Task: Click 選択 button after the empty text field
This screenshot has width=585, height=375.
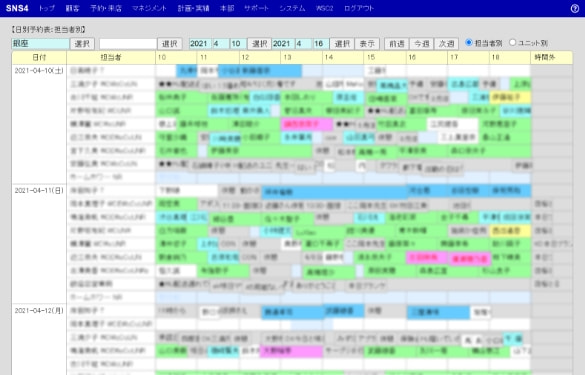Action: pos(170,44)
